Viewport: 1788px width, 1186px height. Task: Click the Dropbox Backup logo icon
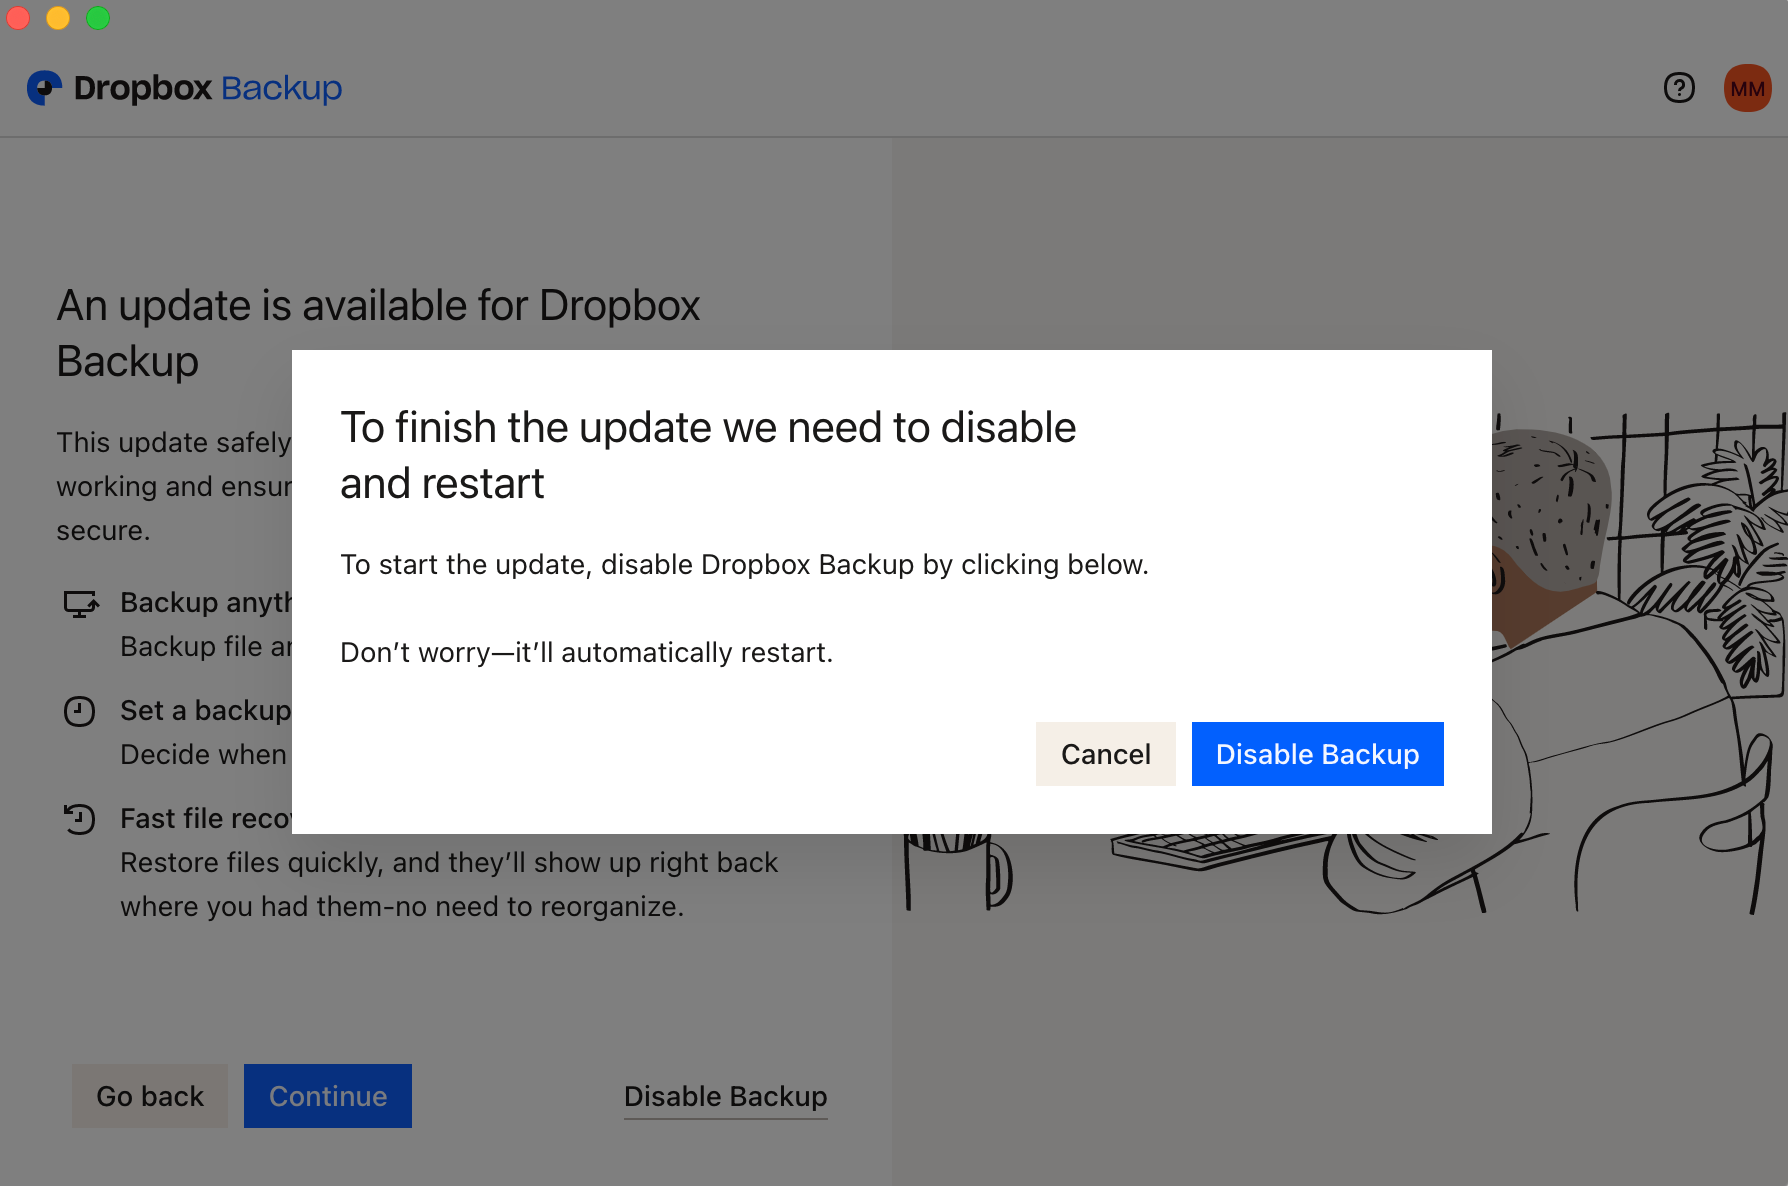[44, 88]
